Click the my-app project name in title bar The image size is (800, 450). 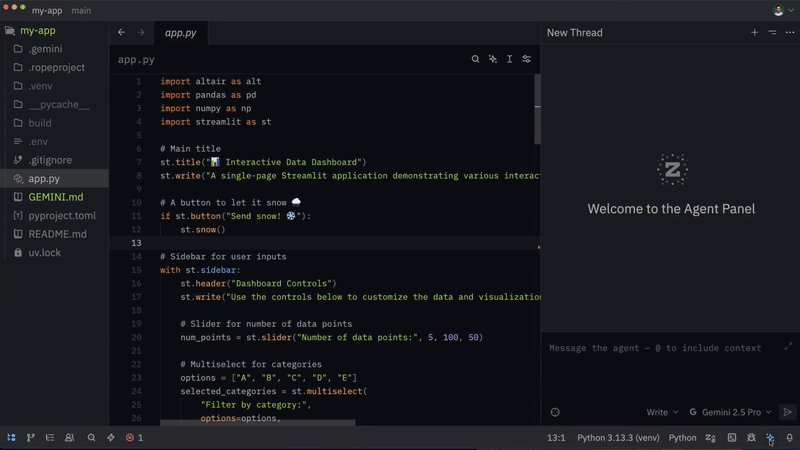(x=47, y=10)
